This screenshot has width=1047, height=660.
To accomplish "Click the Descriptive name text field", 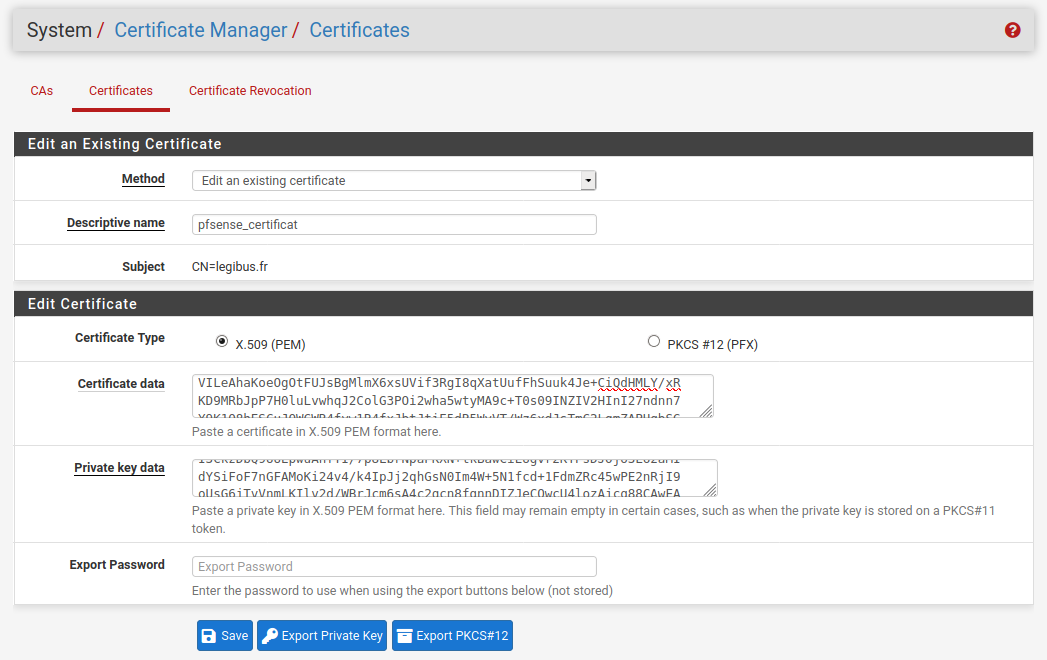I will (394, 225).
